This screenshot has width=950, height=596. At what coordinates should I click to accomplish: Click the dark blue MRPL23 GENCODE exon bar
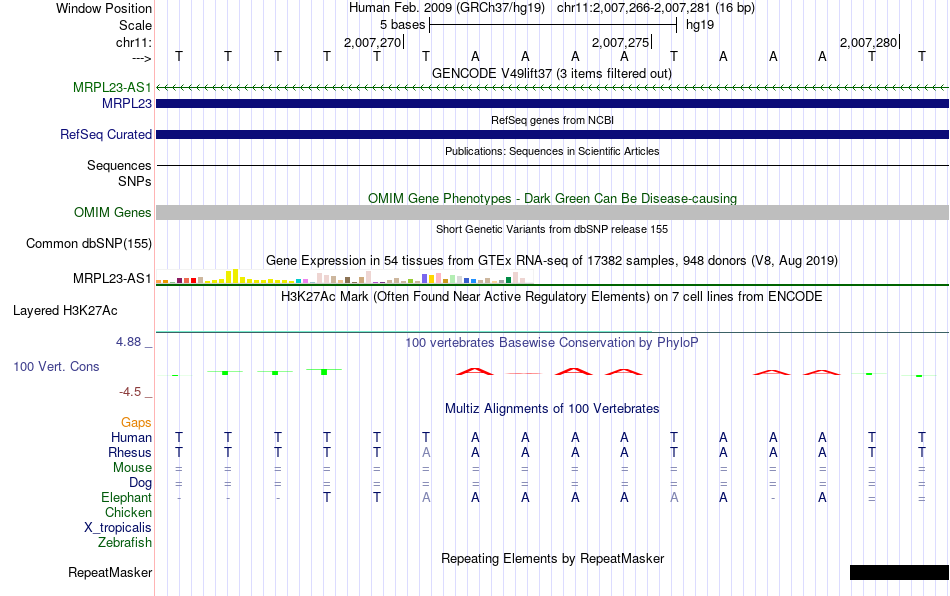point(552,104)
